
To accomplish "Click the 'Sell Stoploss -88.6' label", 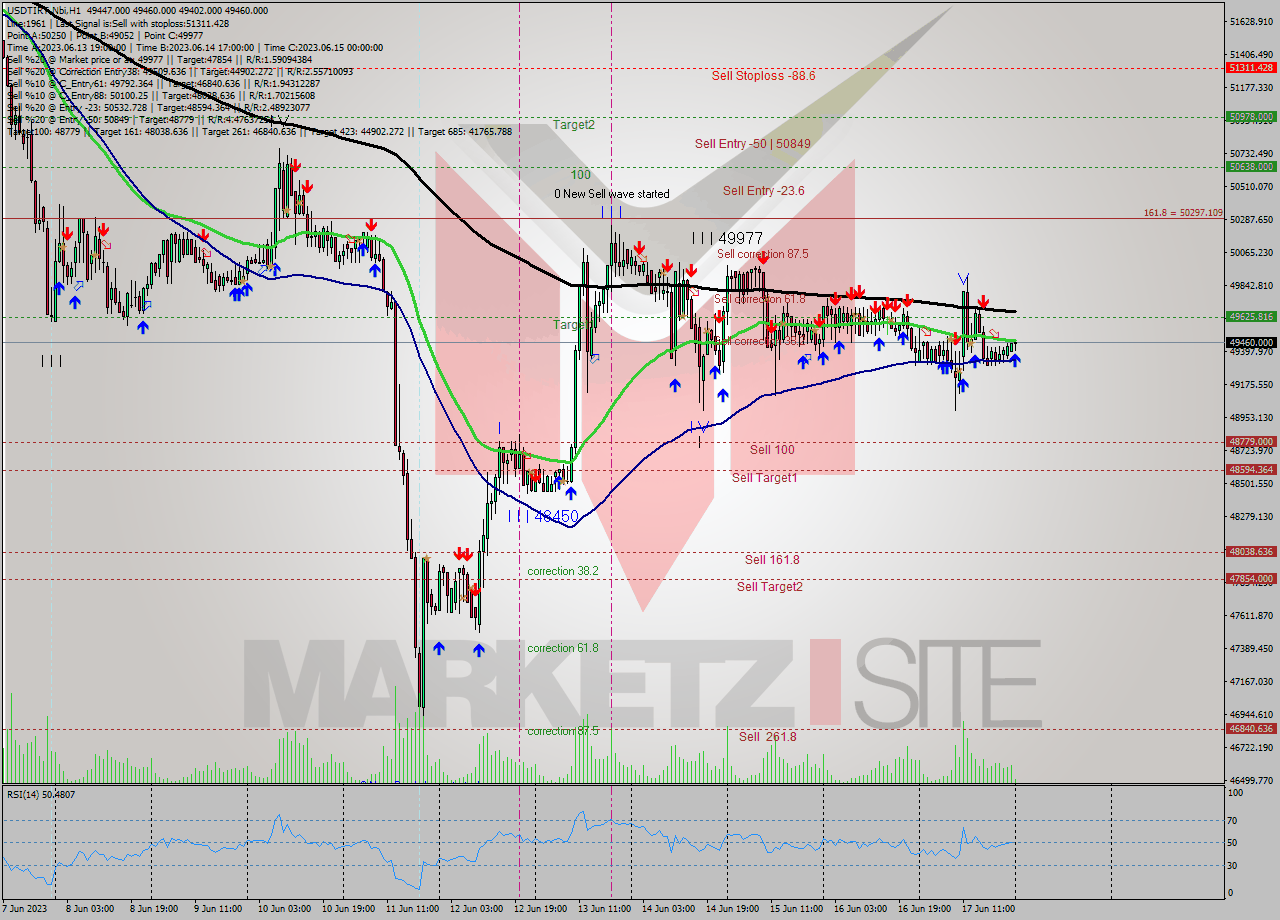I will coord(763,75).
